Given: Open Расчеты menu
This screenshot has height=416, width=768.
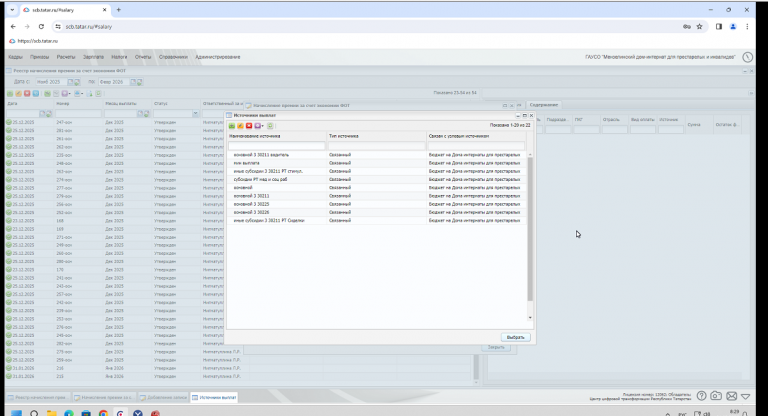Looking at the screenshot, I should [x=66, y=57].
